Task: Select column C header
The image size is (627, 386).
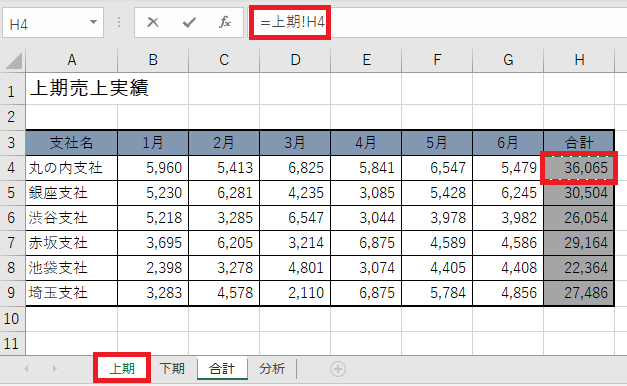Action: pos(224,60)
